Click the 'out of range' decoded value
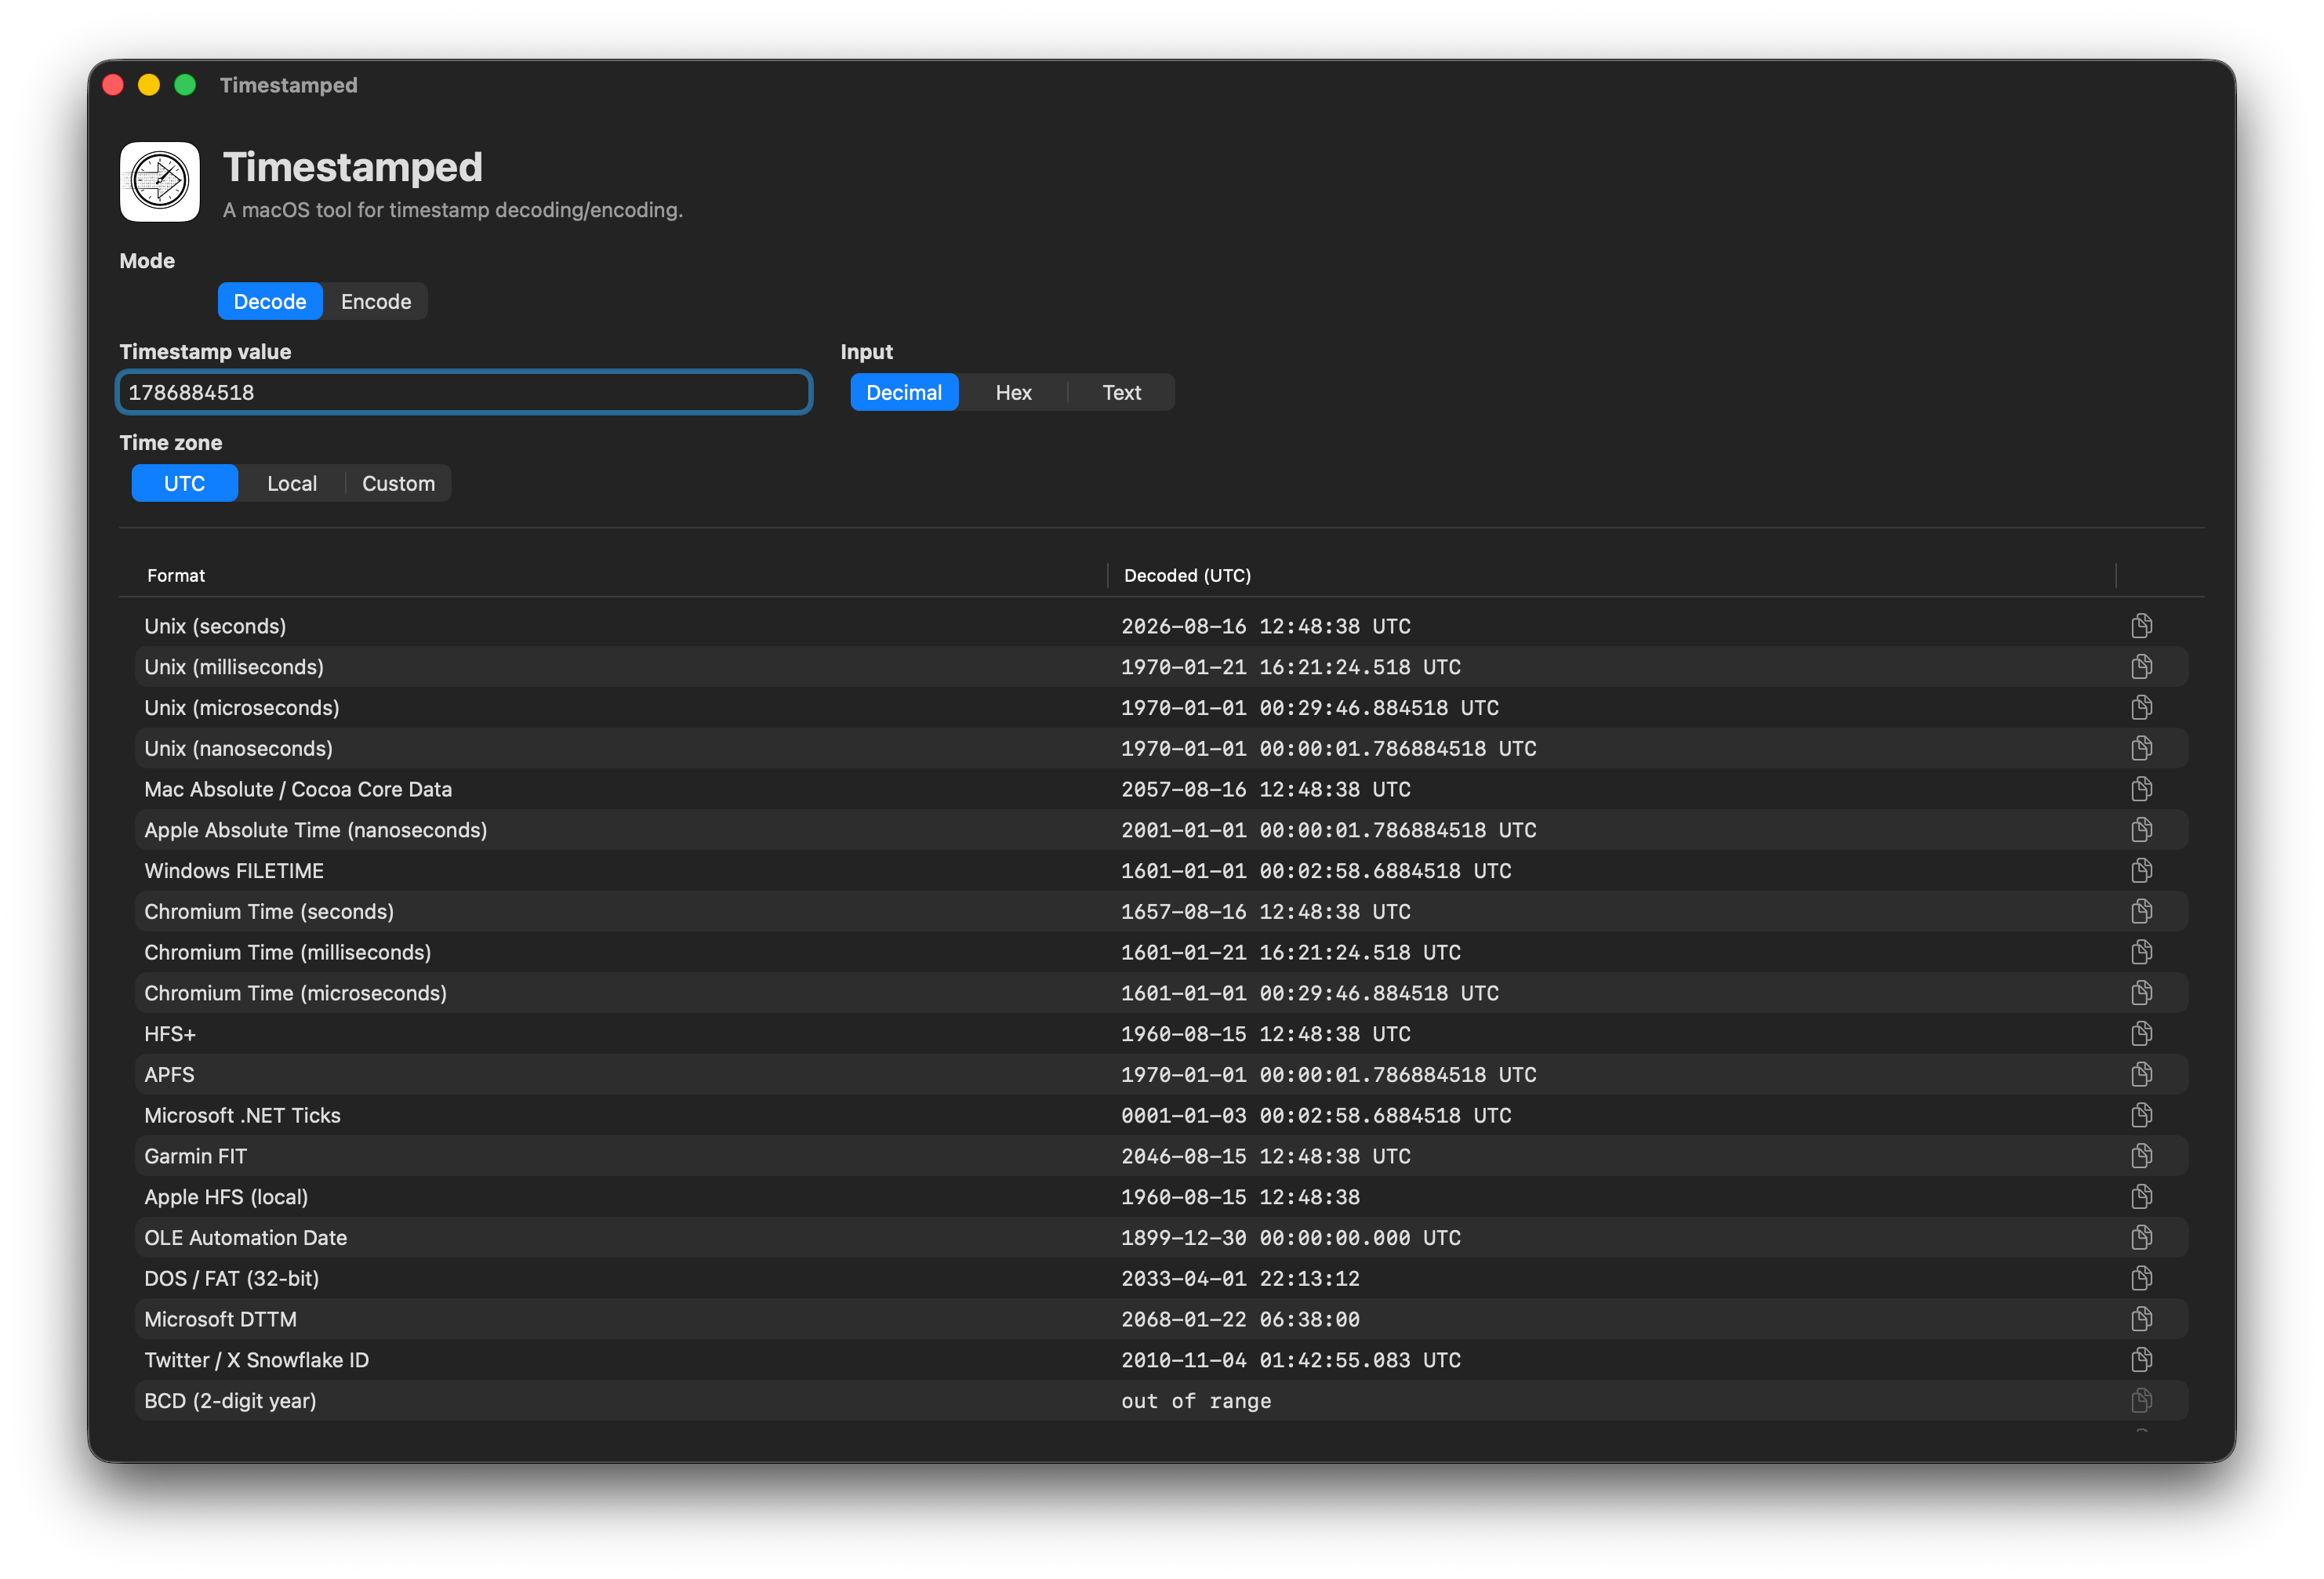This screenshot has width=2324, height=1579. (1196, 1401)
